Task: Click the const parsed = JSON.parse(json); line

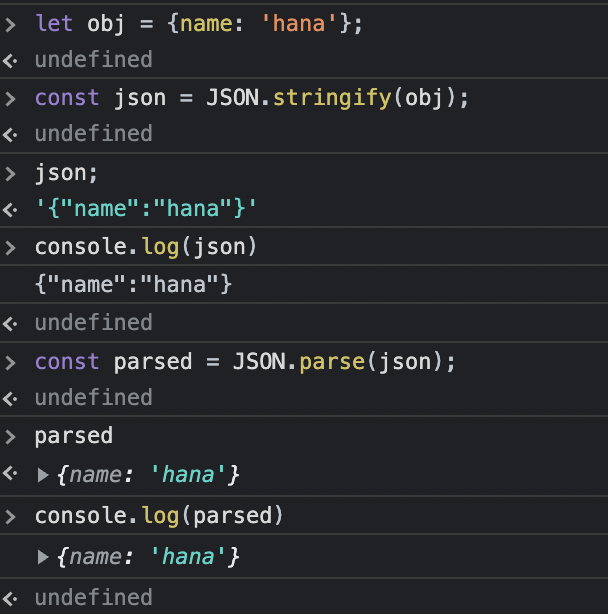Action: [245, 361]
